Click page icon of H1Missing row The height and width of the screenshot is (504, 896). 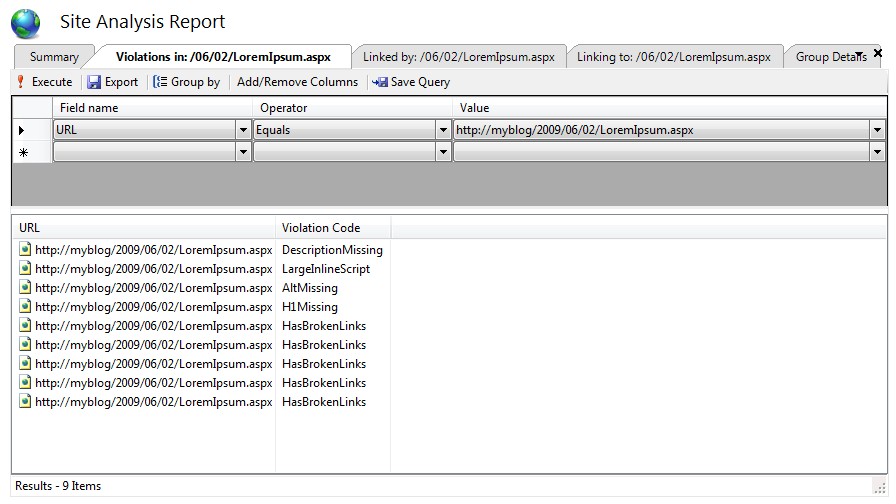[25, 306]
